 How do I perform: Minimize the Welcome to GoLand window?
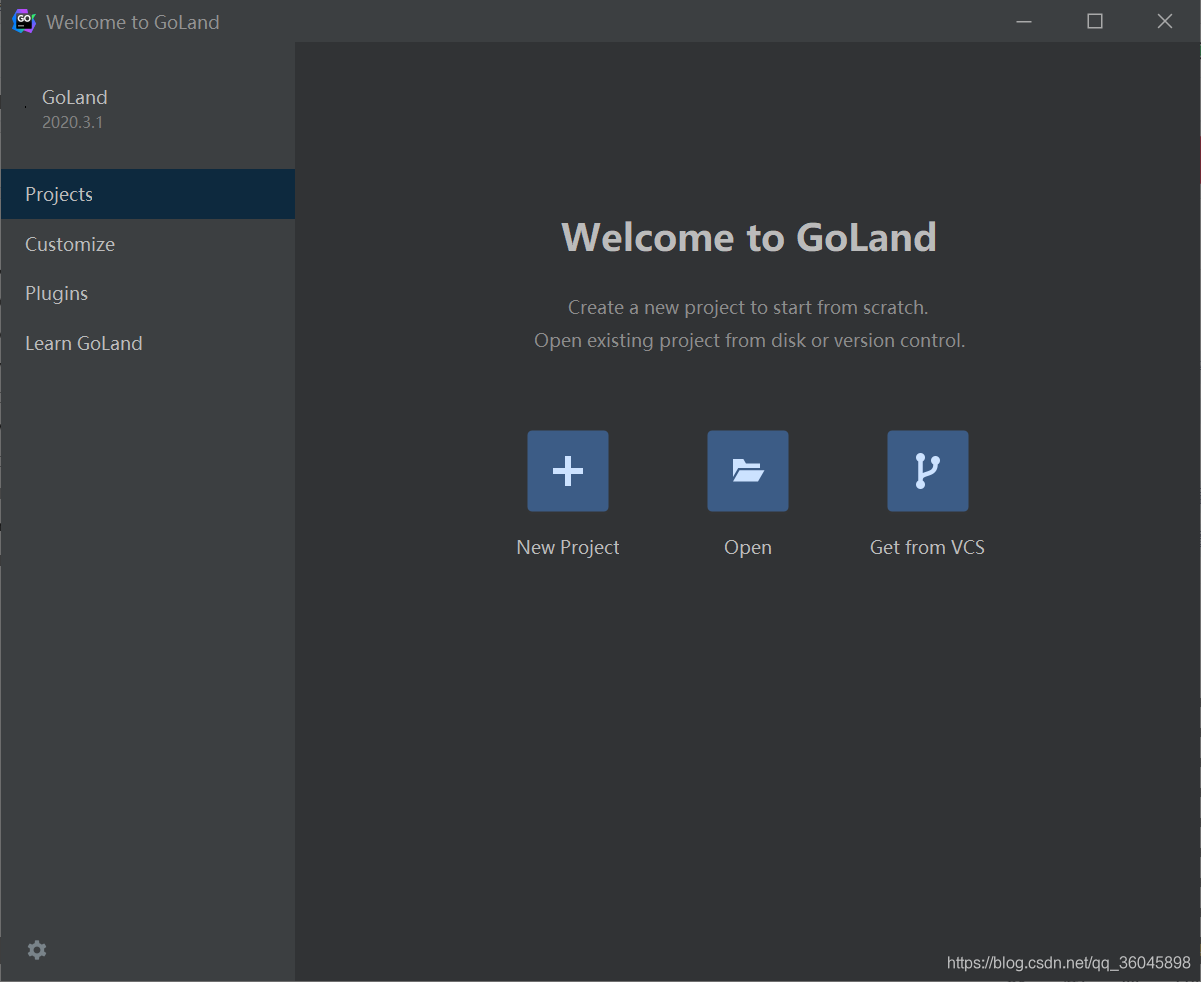[x=1023, y=21]
